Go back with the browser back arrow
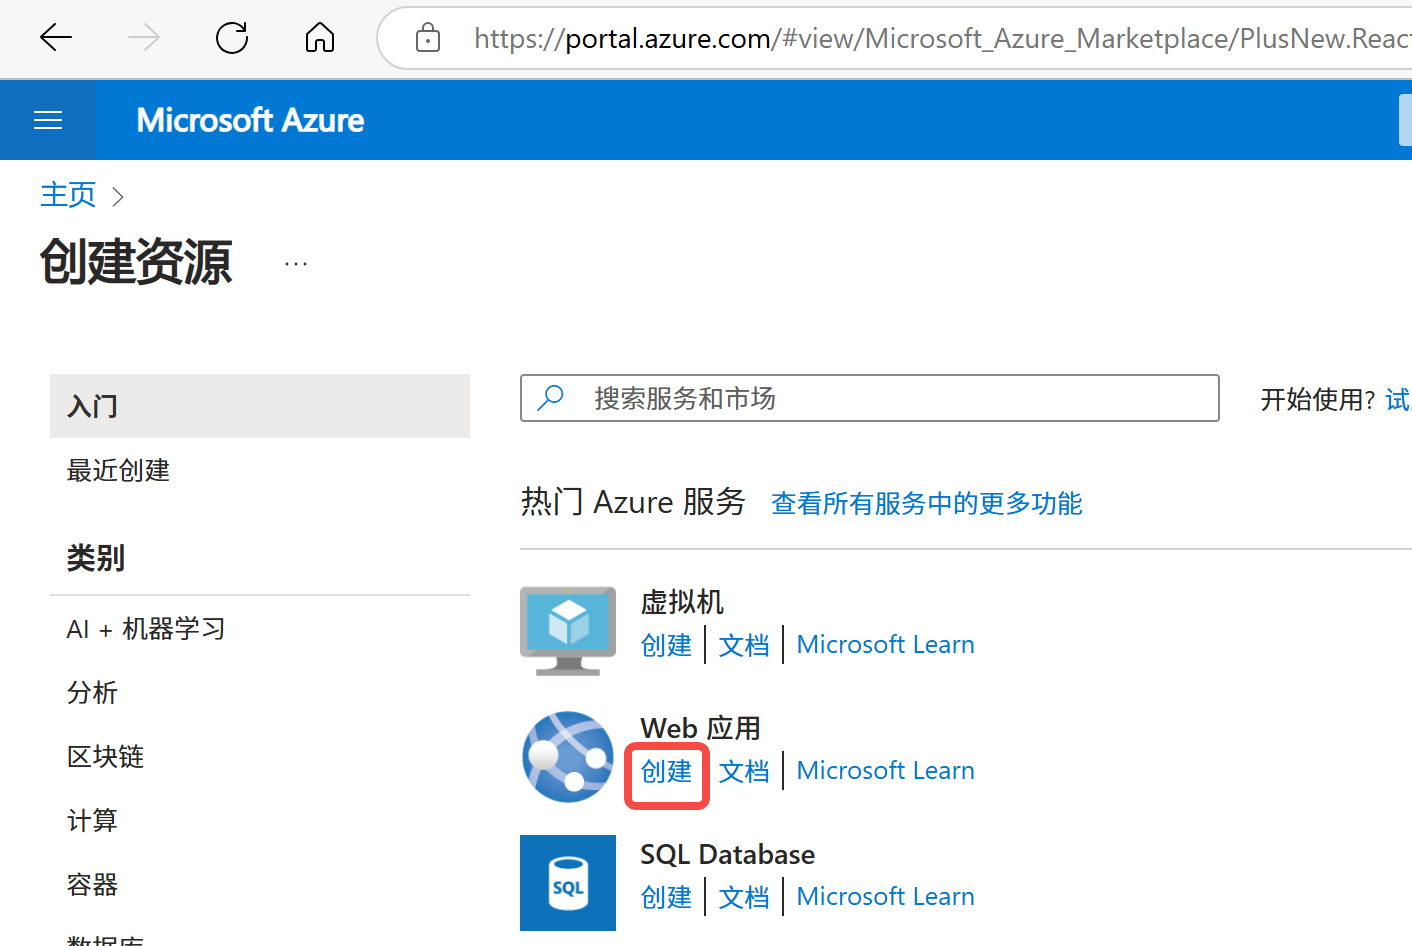Viewport: 1412px width, 946px height. point(56,38)
